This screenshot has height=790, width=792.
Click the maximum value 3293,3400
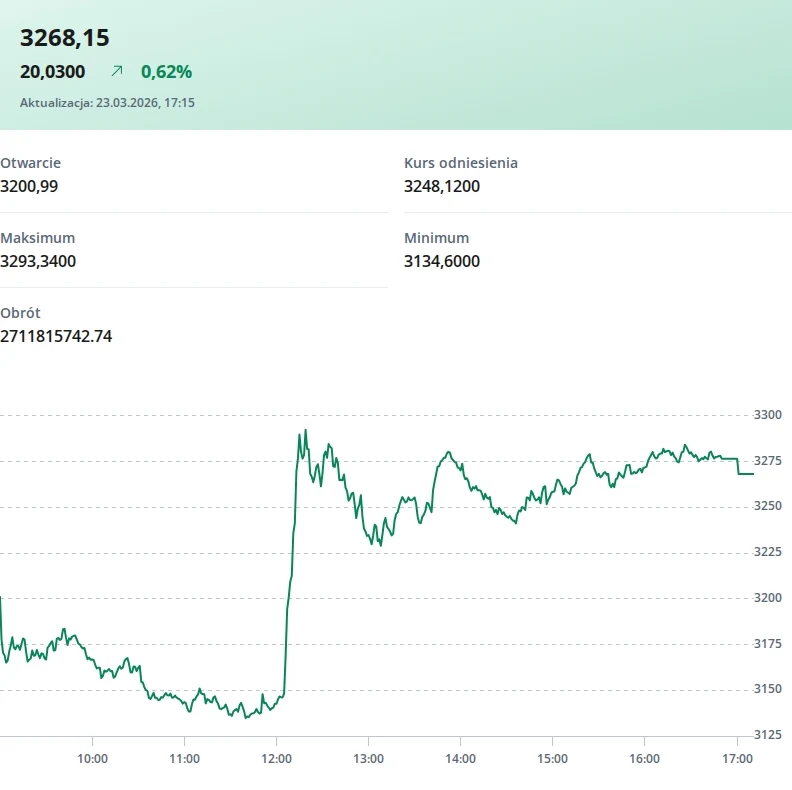(x=38, y=262)
